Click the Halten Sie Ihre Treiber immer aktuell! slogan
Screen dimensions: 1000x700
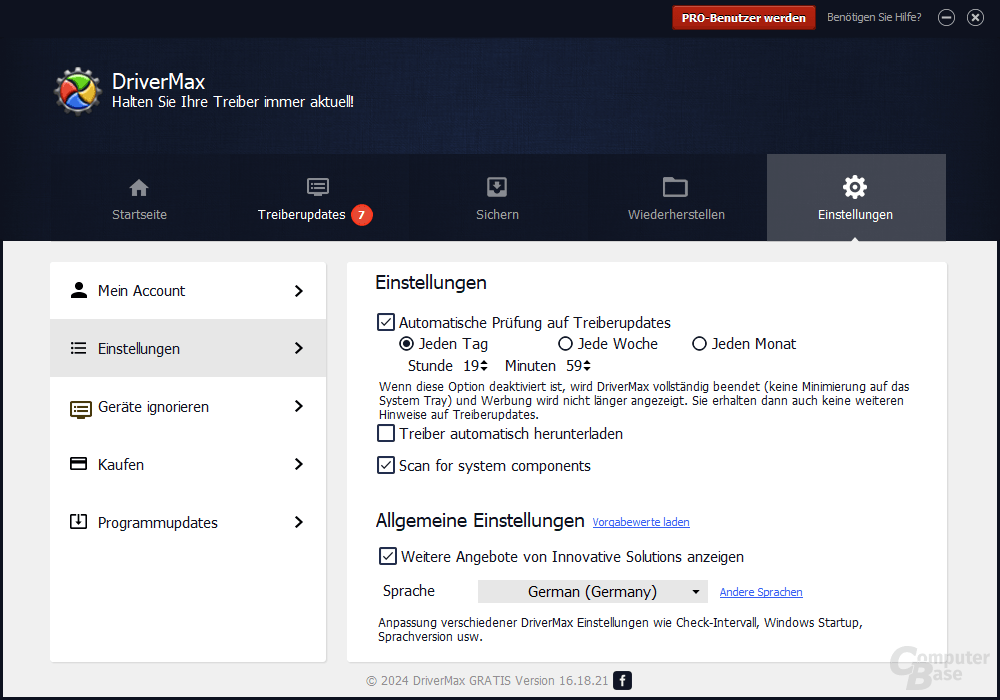[233, 102]
